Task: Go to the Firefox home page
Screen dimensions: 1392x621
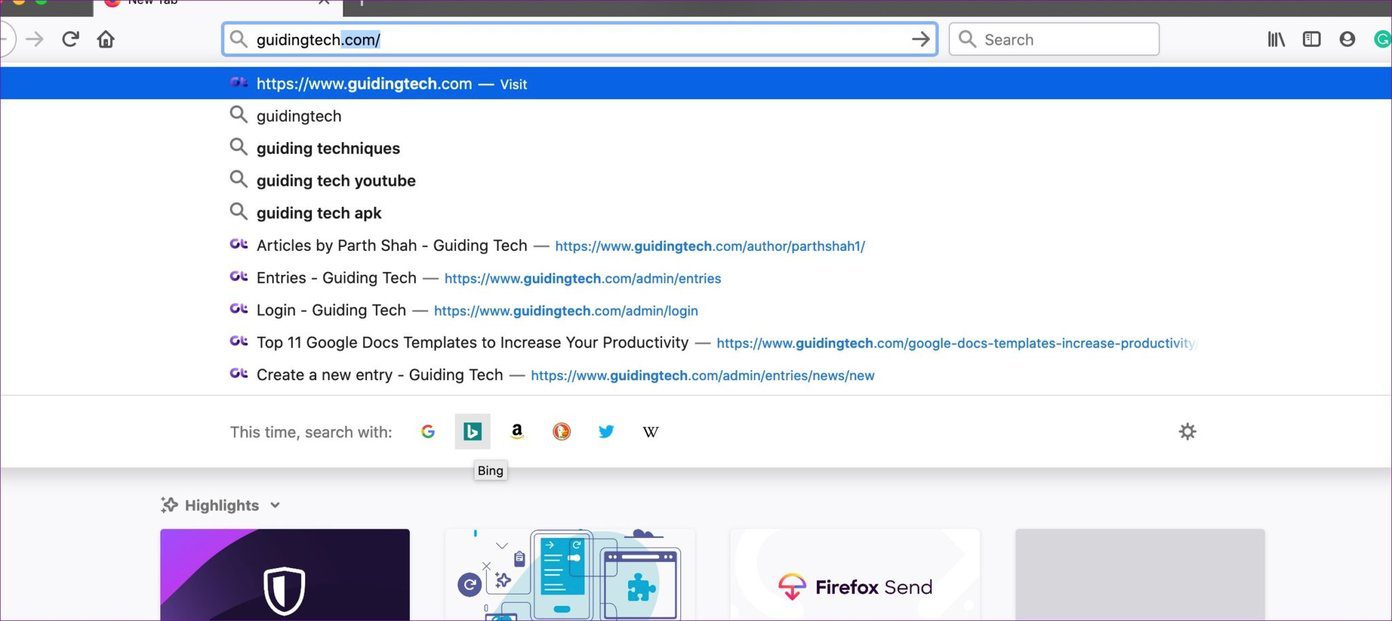Action: [106, 39]
